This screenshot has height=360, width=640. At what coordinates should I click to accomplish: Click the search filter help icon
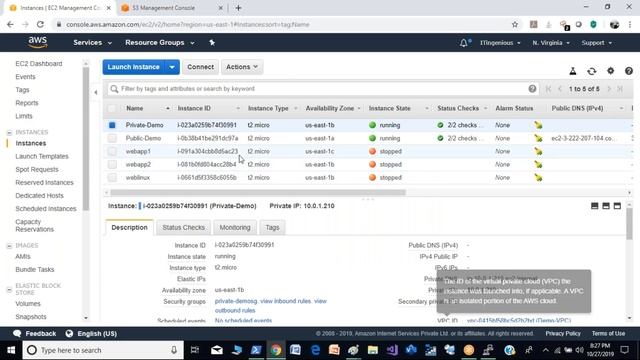click(x=532, y=89)
